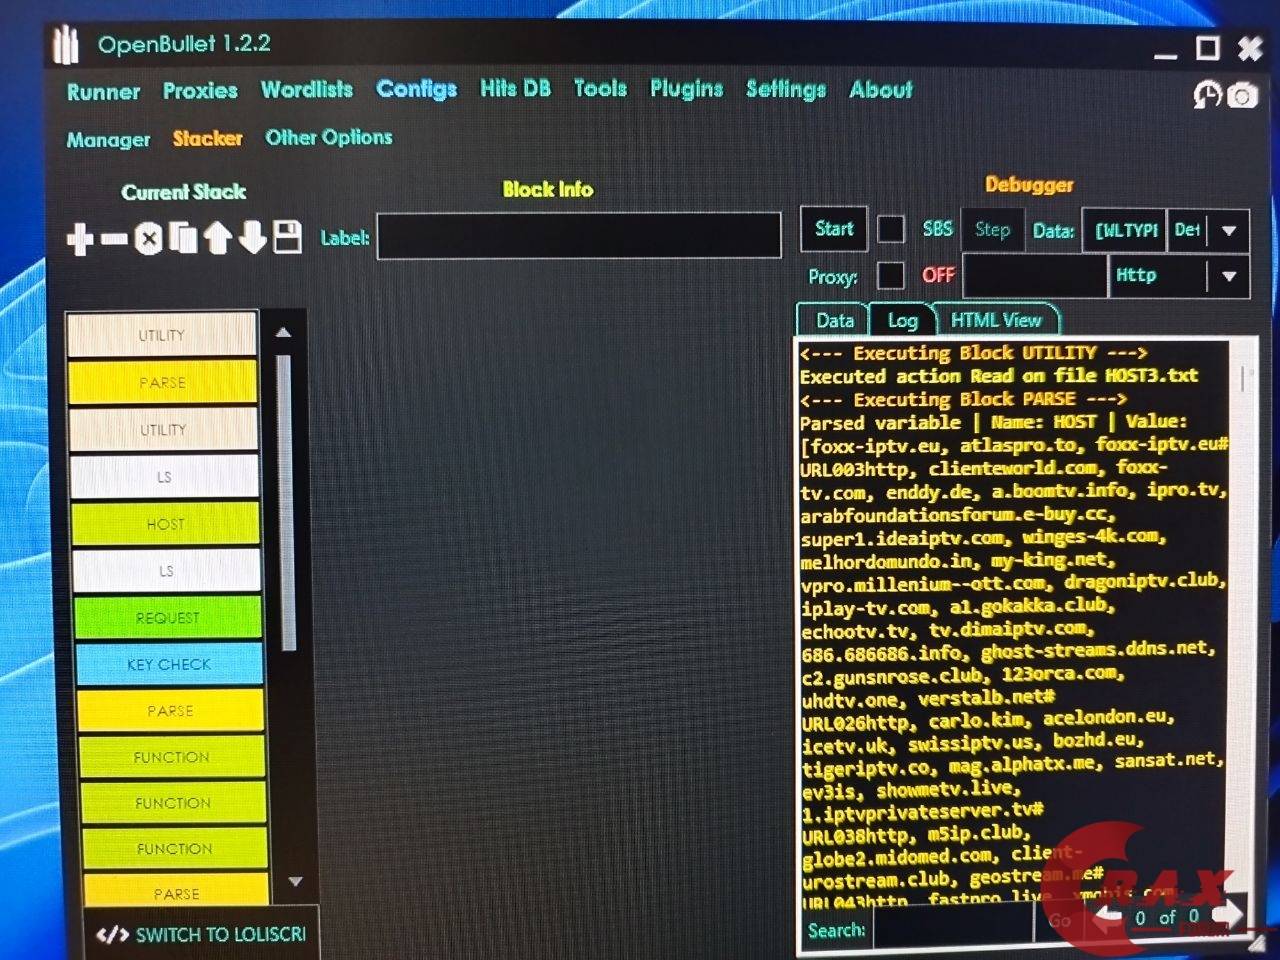Select the REQUEST block in the stack
This screenshot has width=1280, height=960.
click(168, 618)
